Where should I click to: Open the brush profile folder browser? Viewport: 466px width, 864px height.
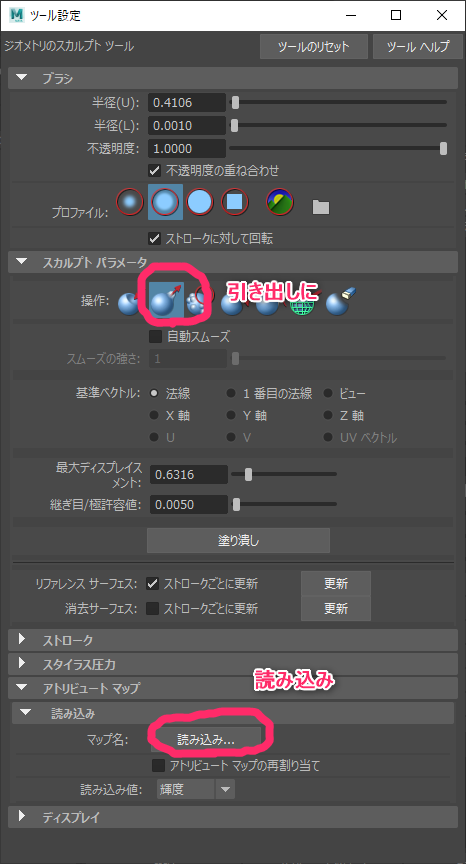click(321, 207)
